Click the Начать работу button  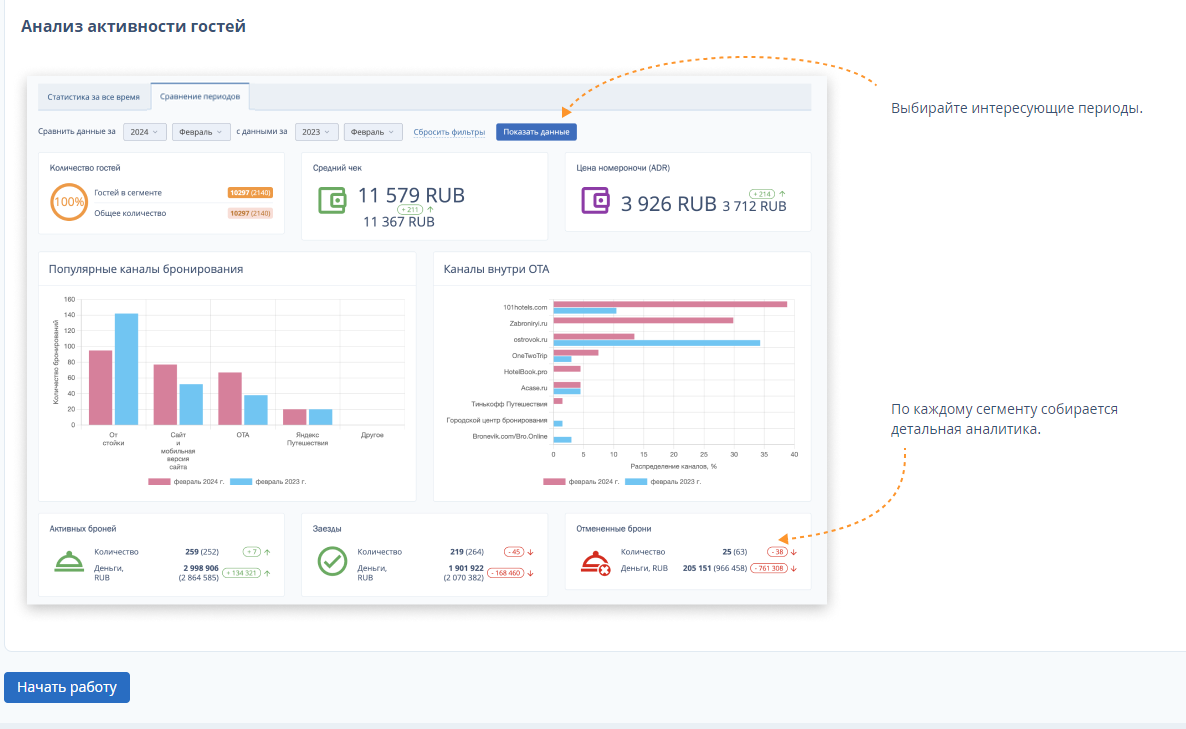[x=67, y=687]
